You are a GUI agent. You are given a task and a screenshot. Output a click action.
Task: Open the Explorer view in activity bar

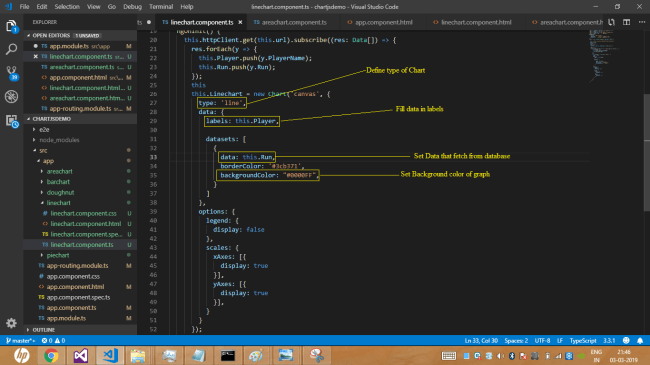coord(12,26)
